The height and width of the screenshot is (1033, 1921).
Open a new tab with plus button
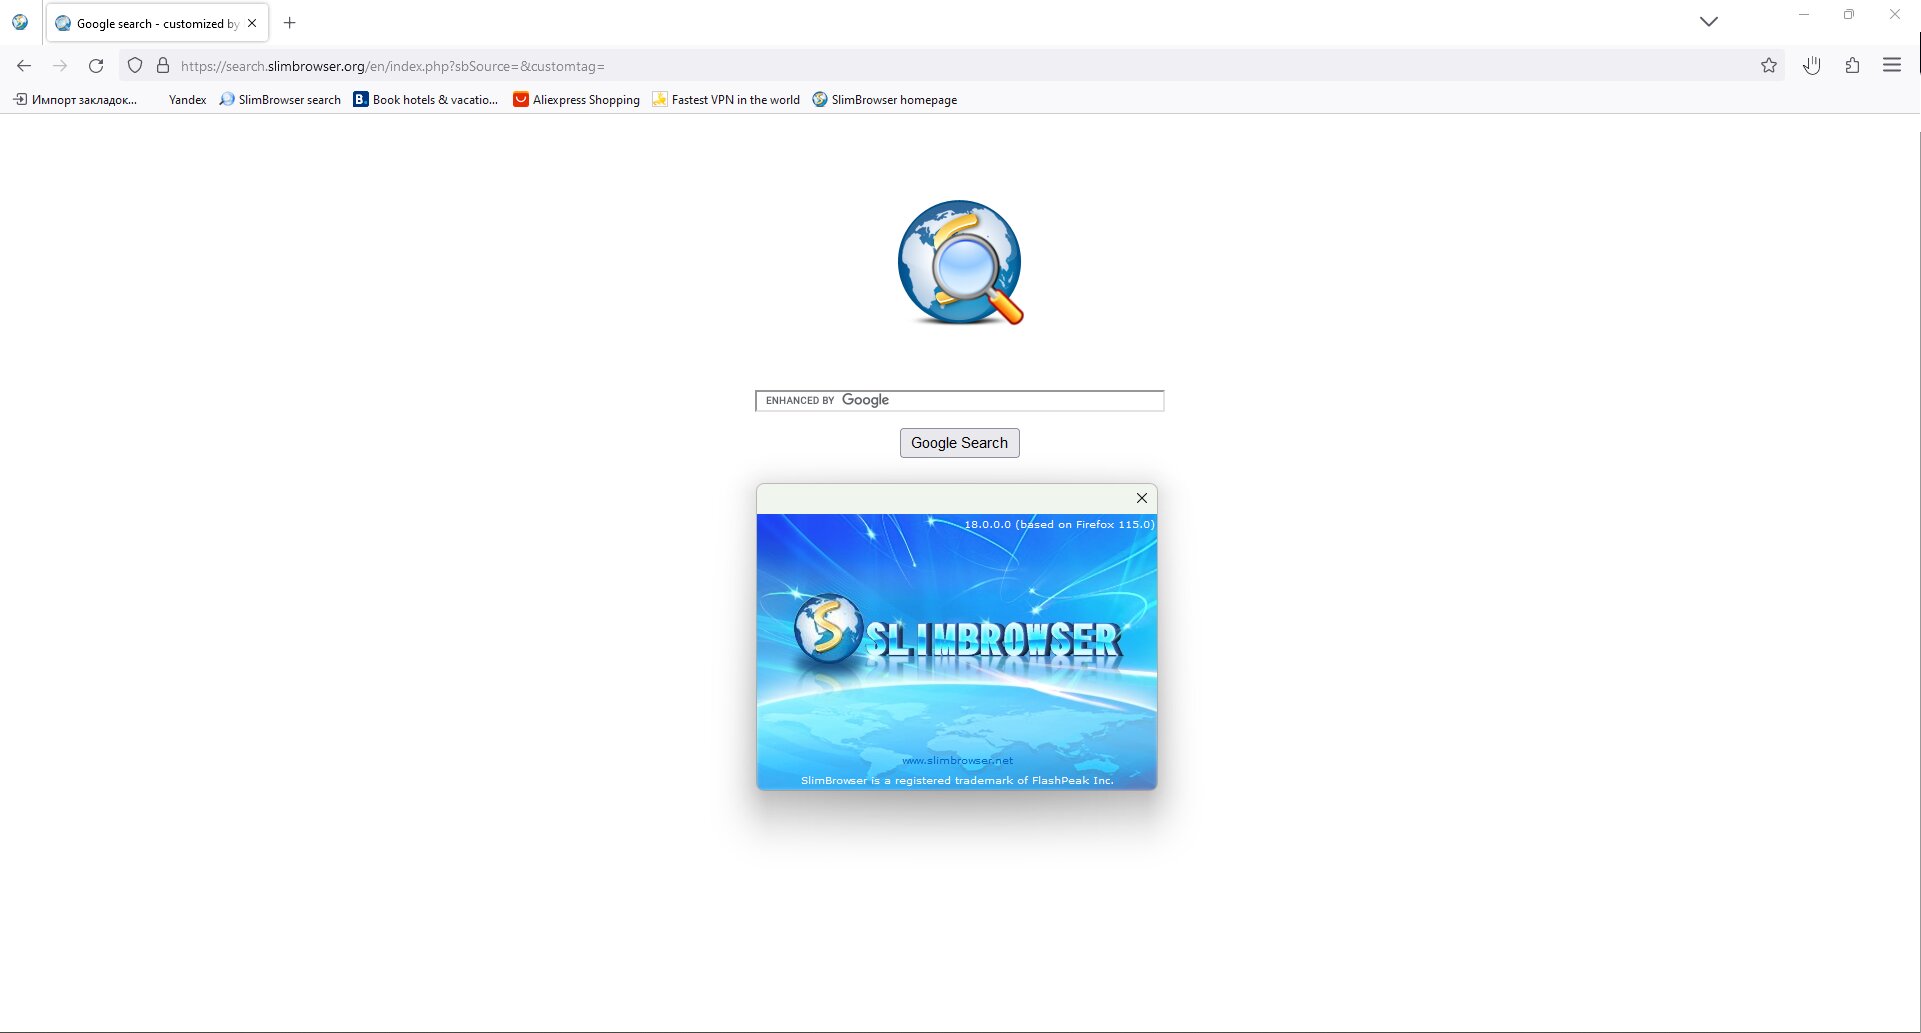click(x=290, y=23)
